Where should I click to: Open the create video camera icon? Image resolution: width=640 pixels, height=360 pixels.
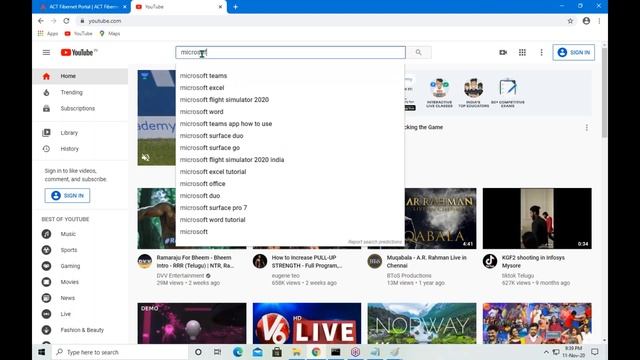coord(503,52)
